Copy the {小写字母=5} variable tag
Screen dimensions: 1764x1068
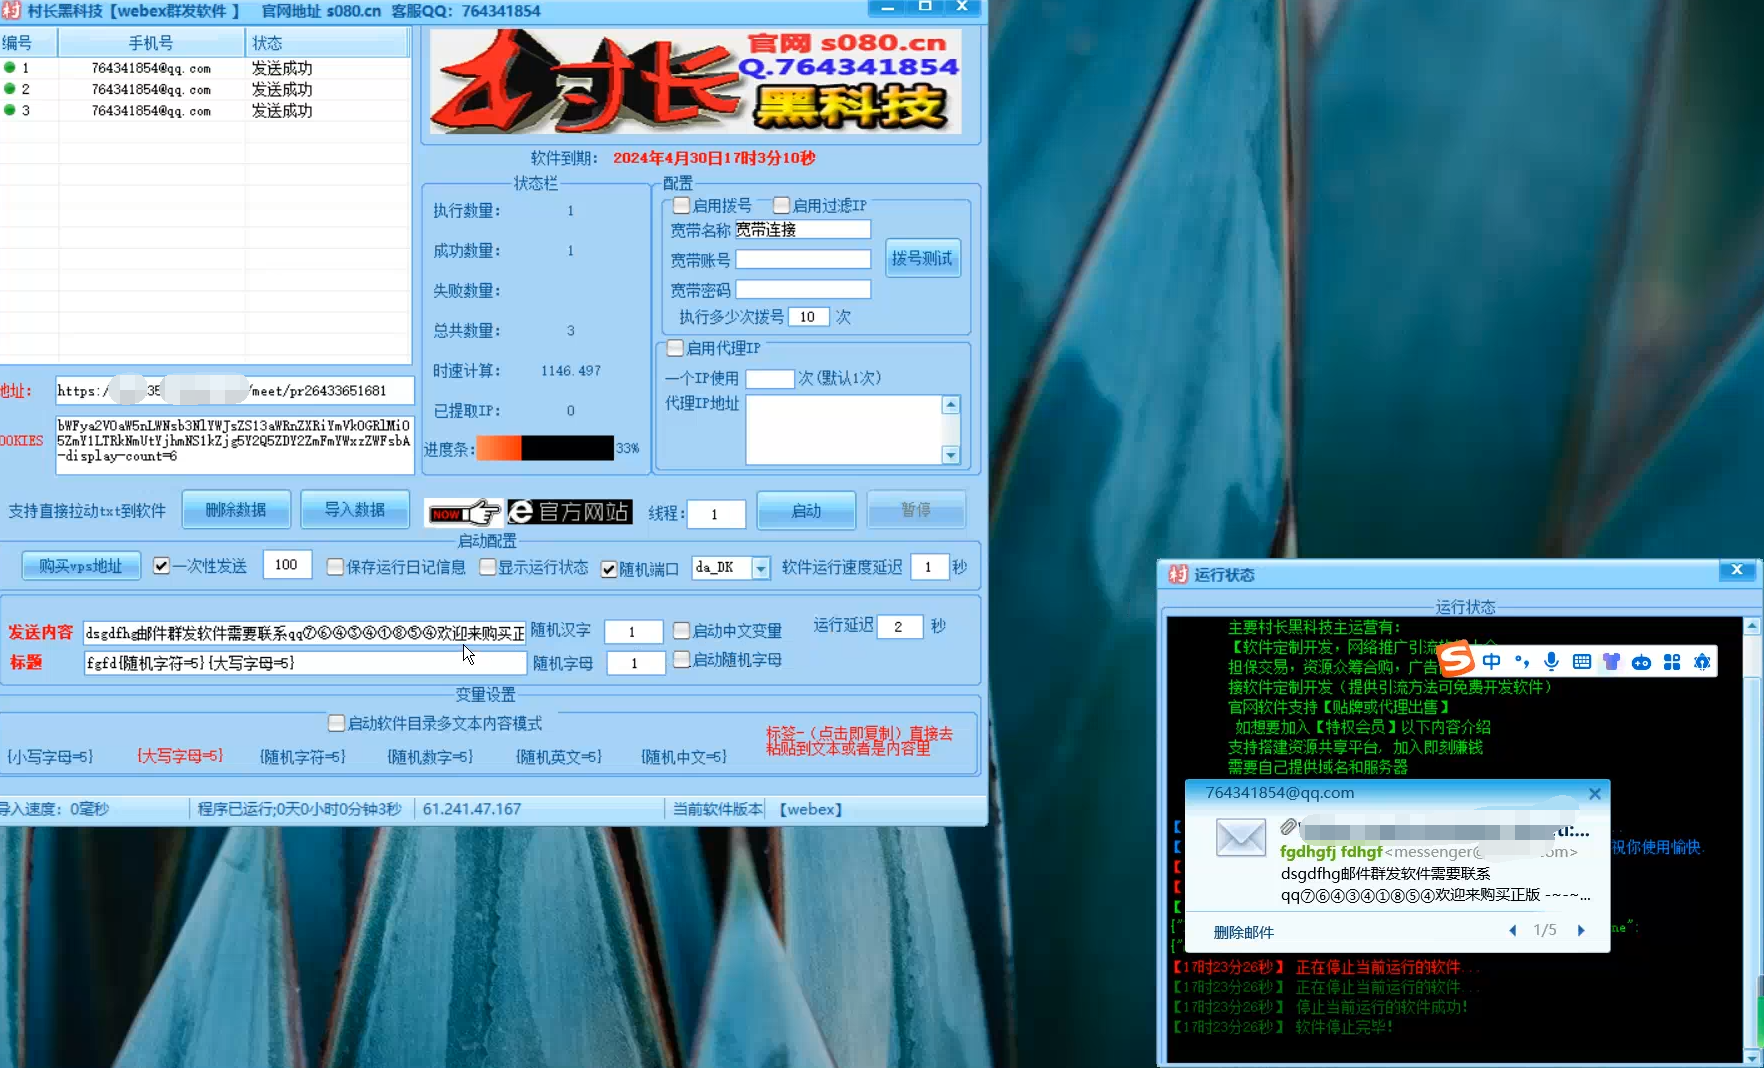(x=50, y=757)
